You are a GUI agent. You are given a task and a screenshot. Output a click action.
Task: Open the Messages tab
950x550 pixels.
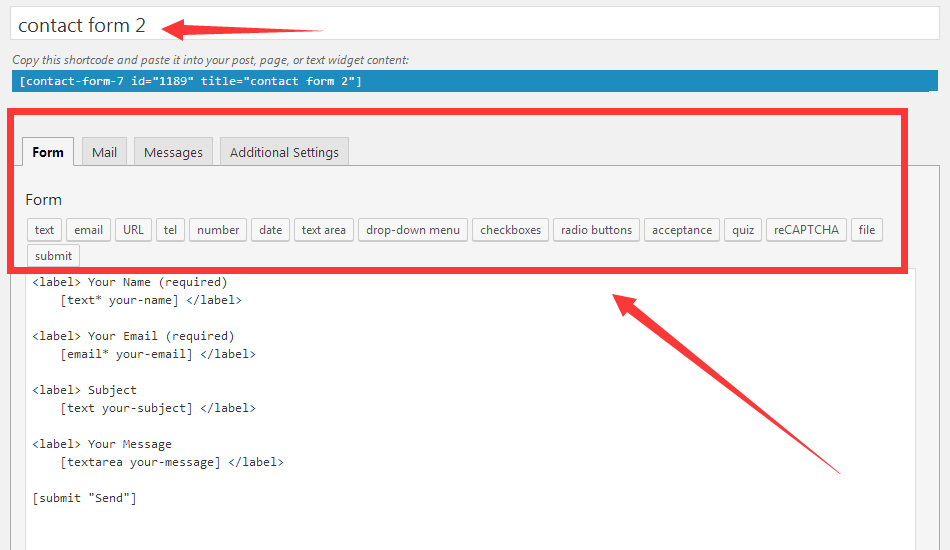click(x=173, y=152)
